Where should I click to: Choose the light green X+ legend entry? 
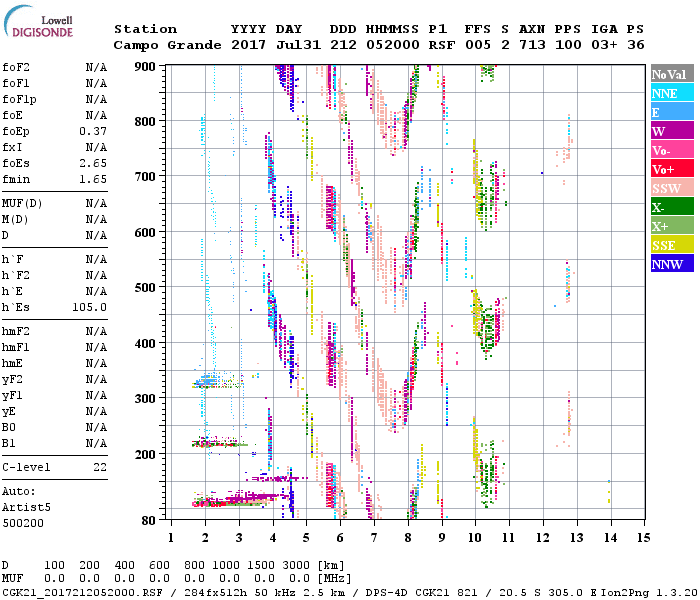(671, 226)
